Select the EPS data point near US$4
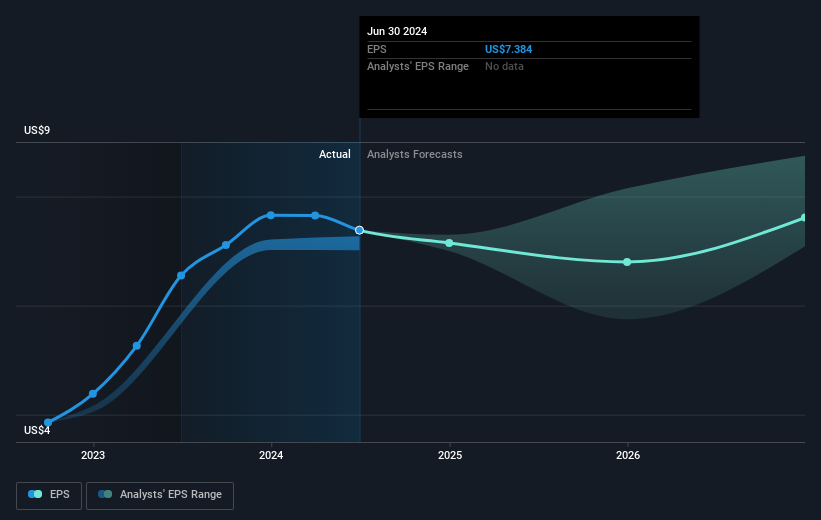Screen dimensions: 821x520 point(48,423)
